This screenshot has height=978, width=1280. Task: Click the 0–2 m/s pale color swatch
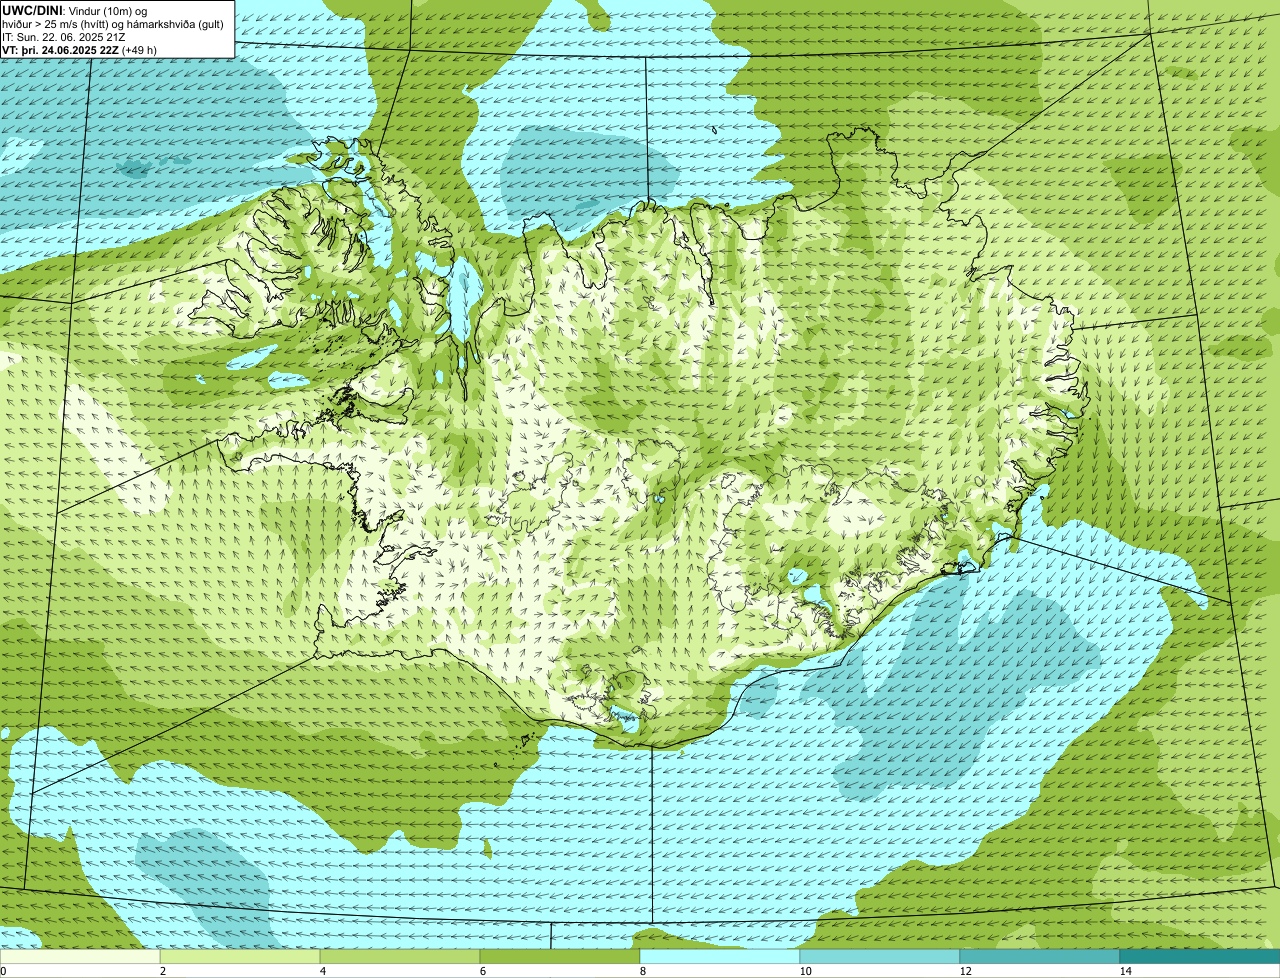[80, 956]
